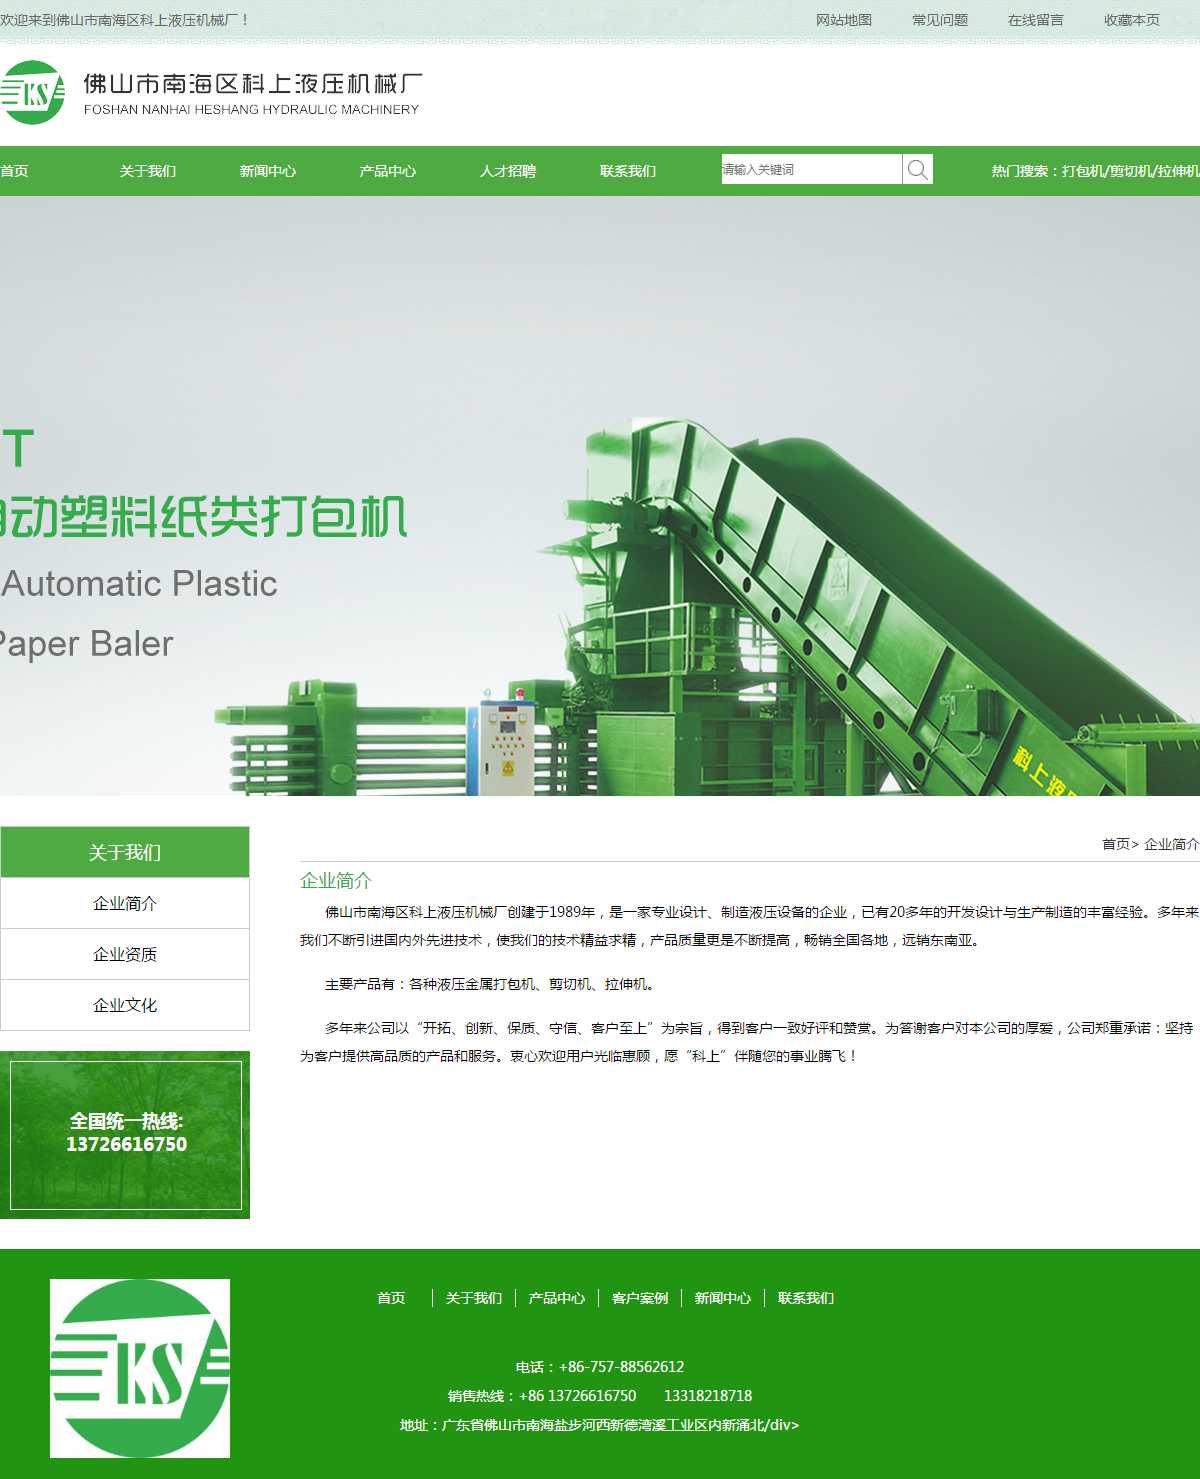1200x1479 pixels.
Task: Open 人才招聘 navigation item
Action: (x=508, y=171)
